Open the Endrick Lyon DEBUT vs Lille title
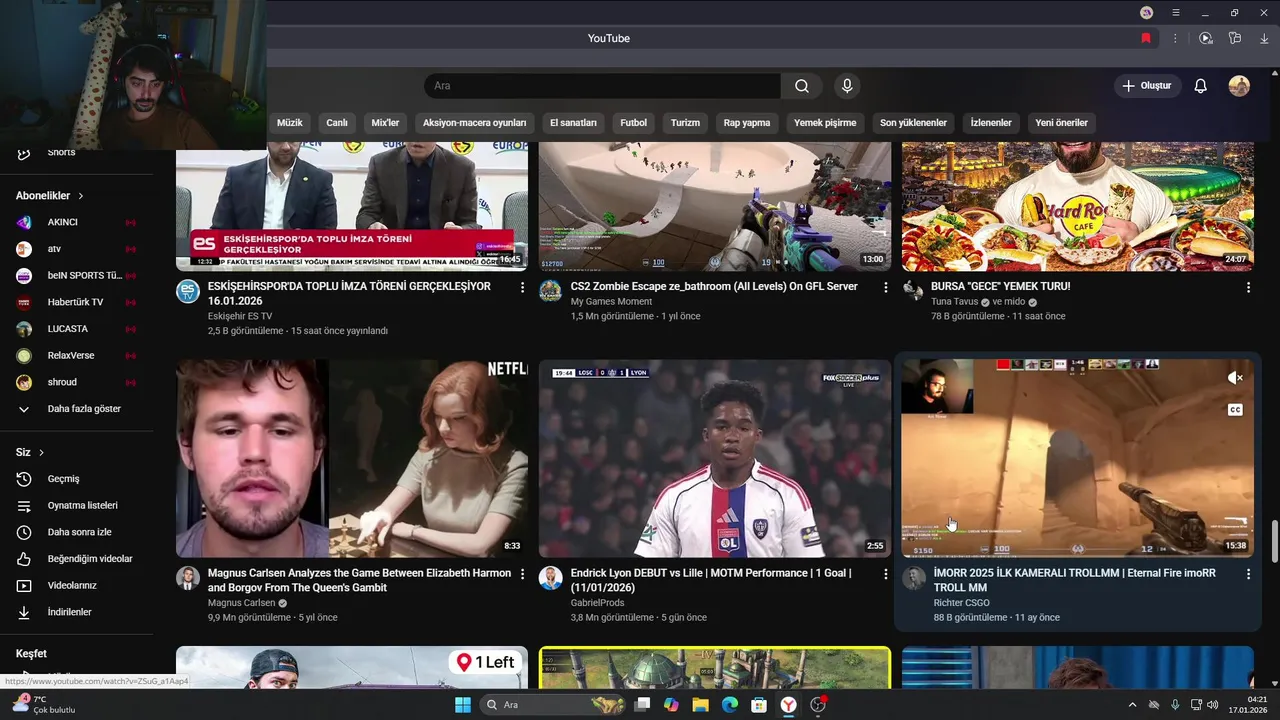 [711, 580]
